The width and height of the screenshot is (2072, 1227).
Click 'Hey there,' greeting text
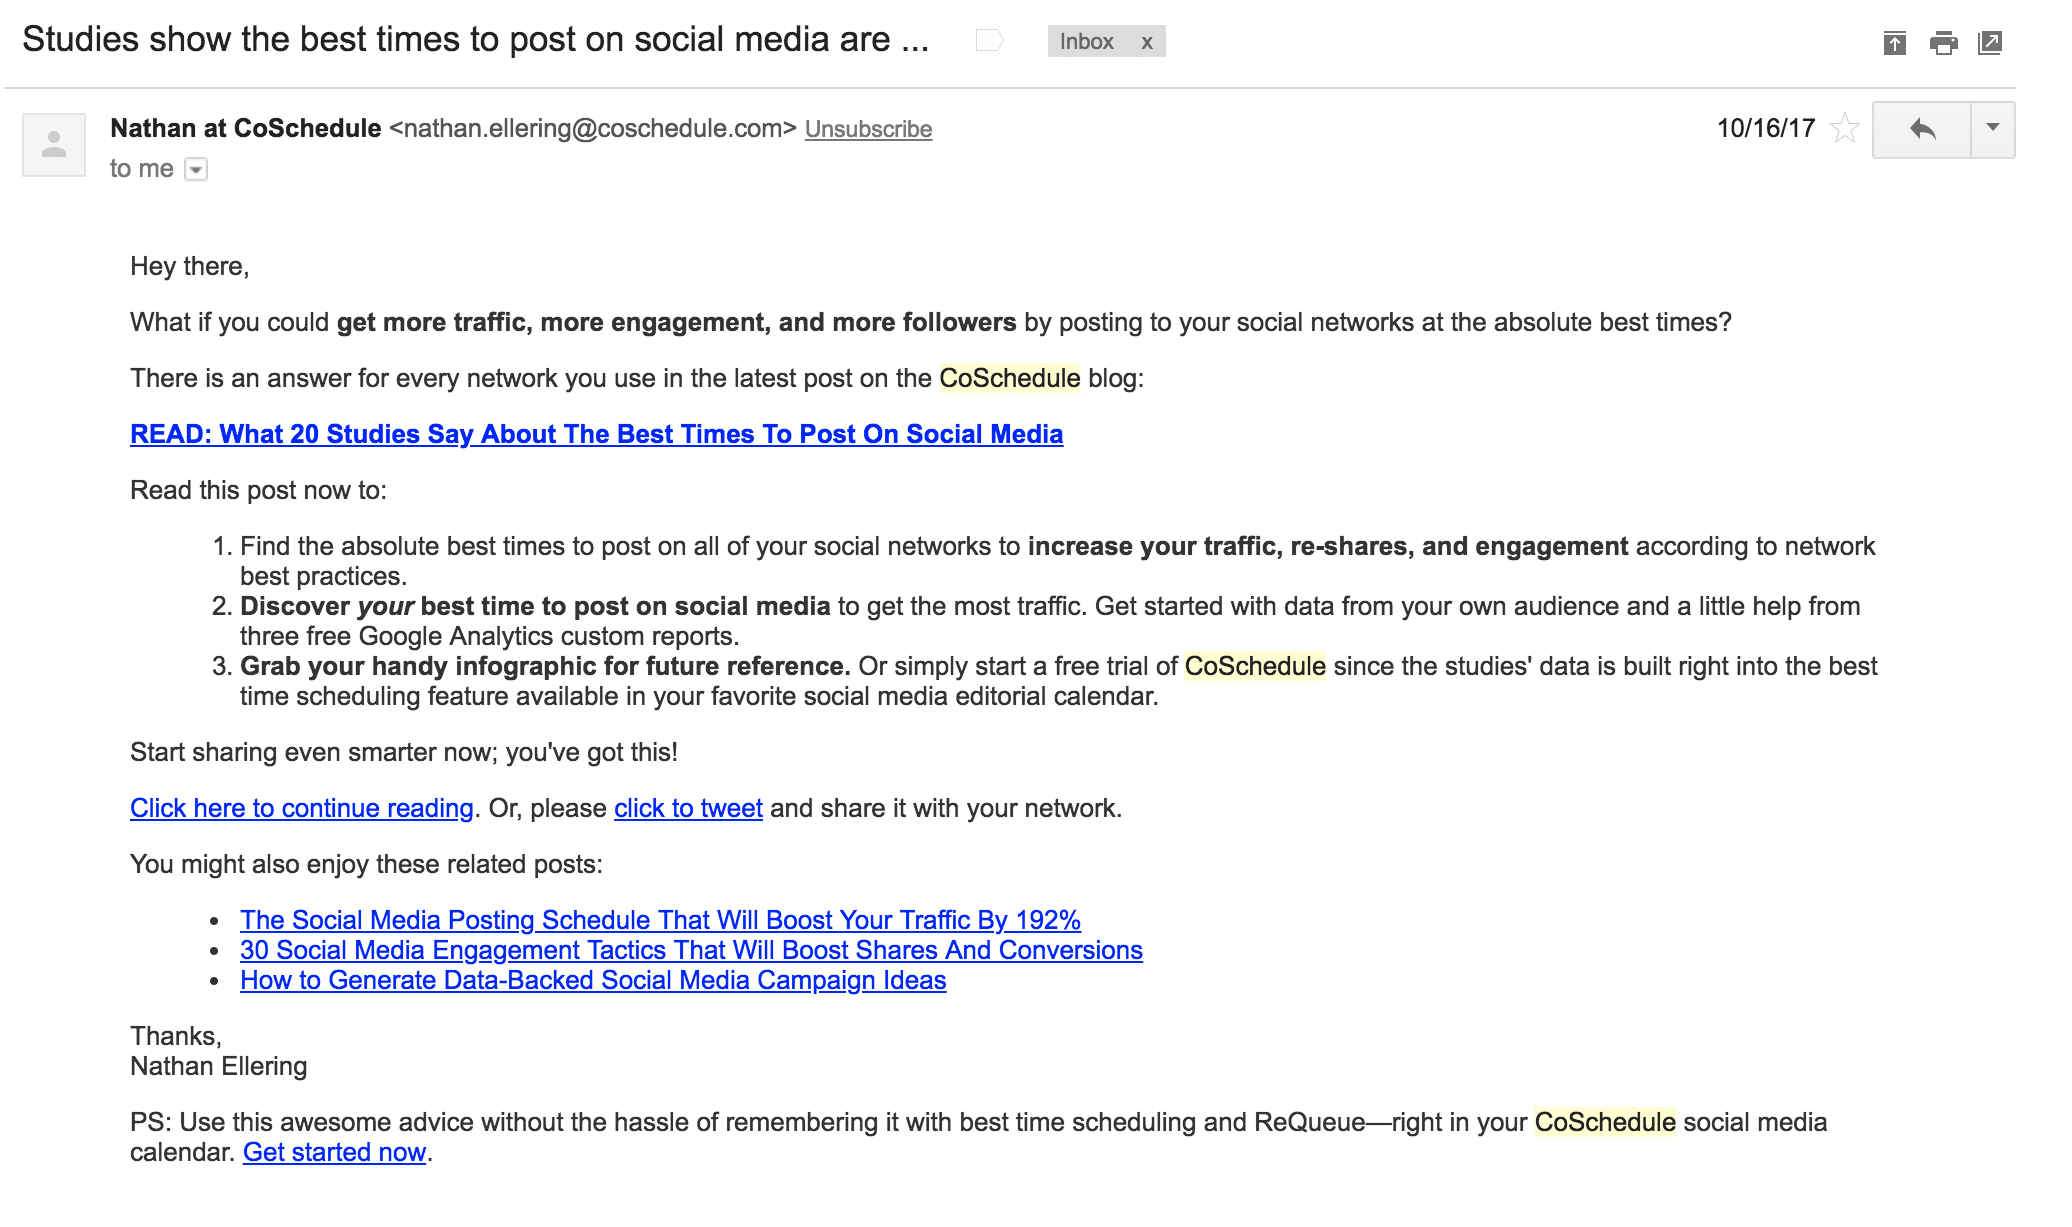pyautogui.click(x=190, y=266)
